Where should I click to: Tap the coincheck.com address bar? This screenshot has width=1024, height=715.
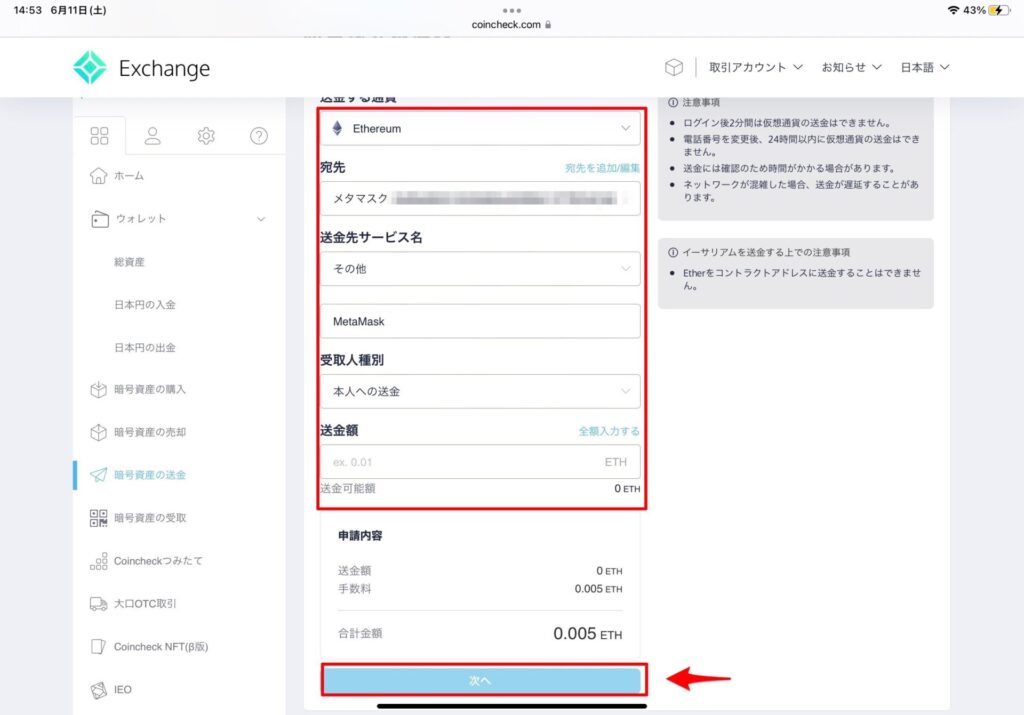click(x=511, y=25)
